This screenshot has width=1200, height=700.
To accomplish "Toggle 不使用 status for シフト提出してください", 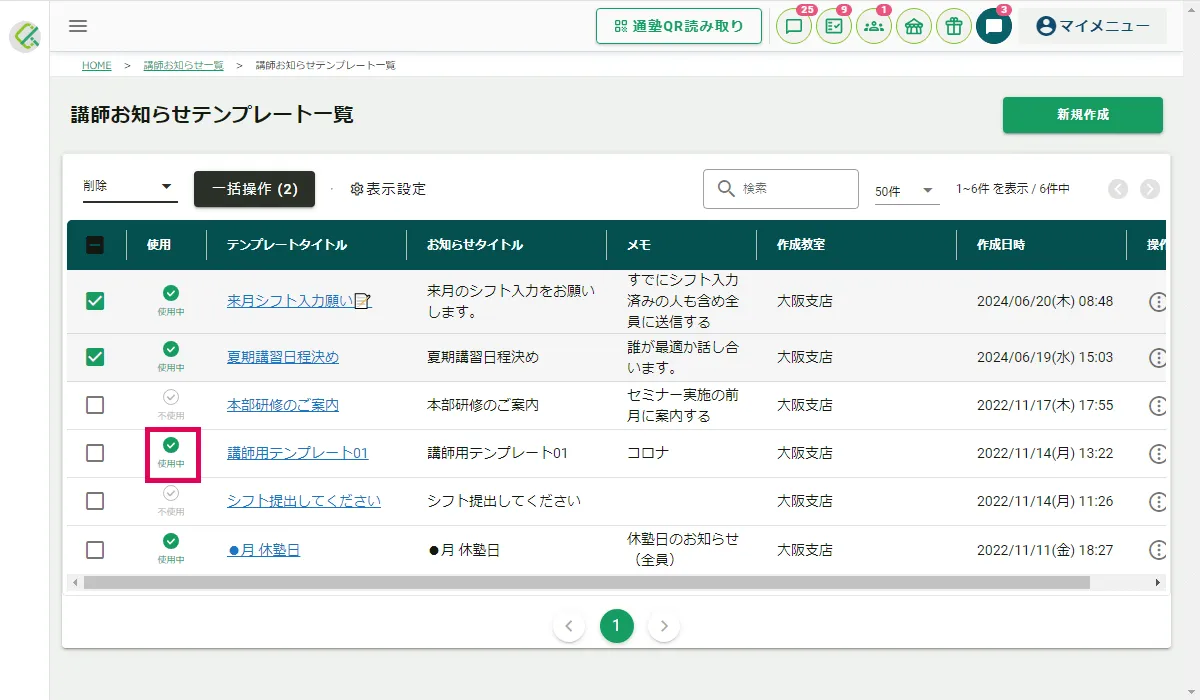I will [171, 500].
